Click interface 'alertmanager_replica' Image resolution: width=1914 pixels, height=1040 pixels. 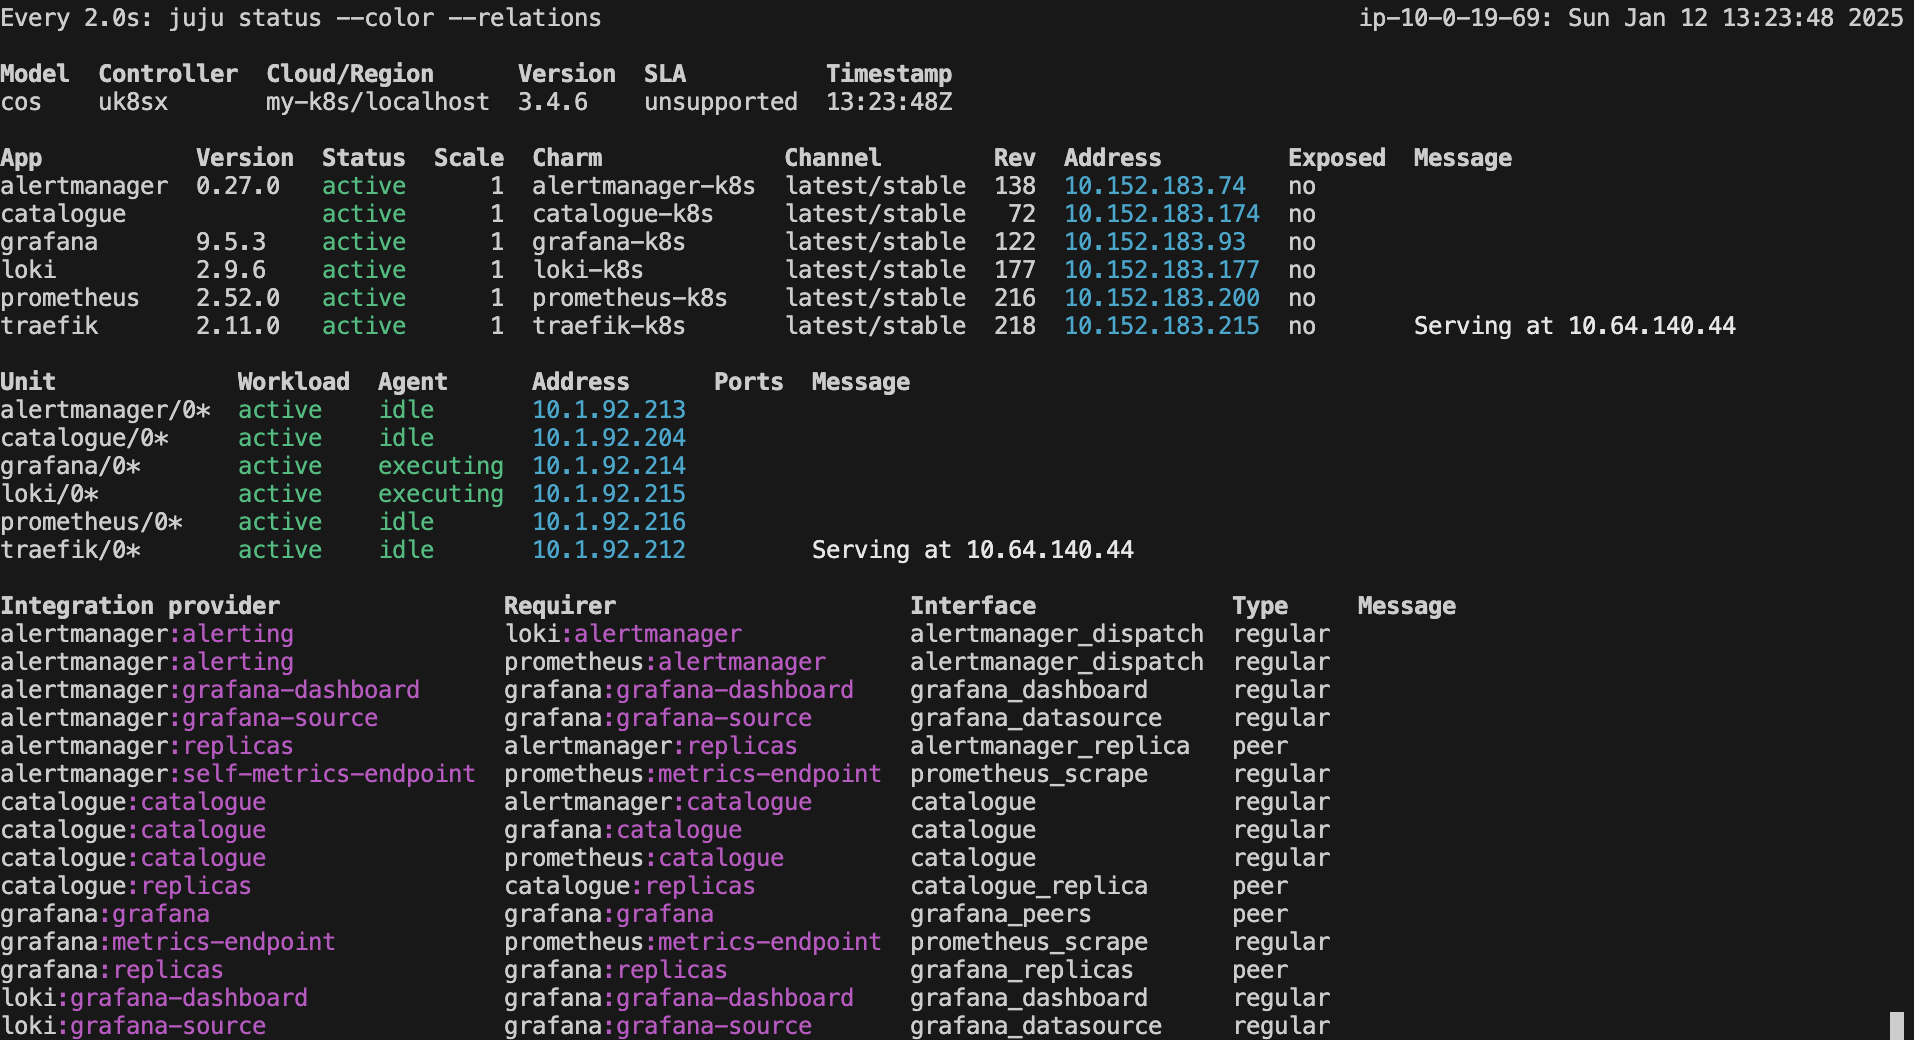coord(1050,746)
